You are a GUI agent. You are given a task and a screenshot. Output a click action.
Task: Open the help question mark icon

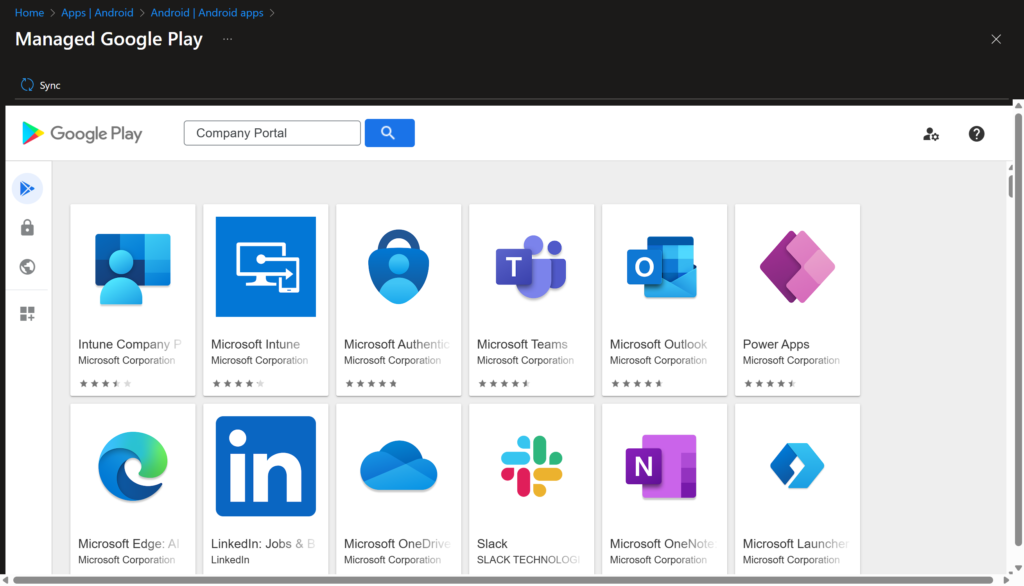click(x=976, y=134)
